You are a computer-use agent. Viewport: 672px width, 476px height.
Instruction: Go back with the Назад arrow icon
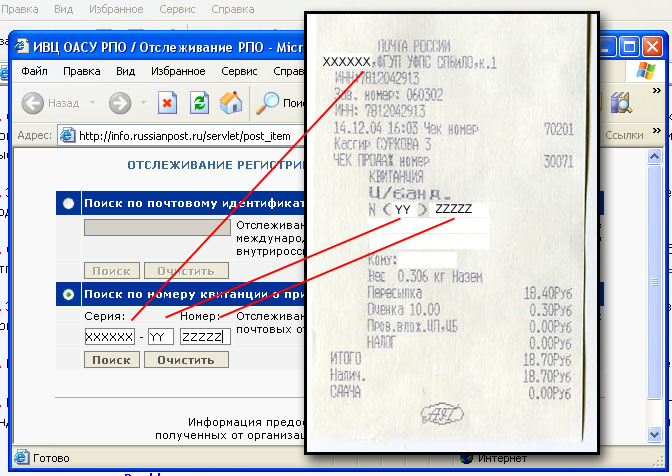click(33, 103)
